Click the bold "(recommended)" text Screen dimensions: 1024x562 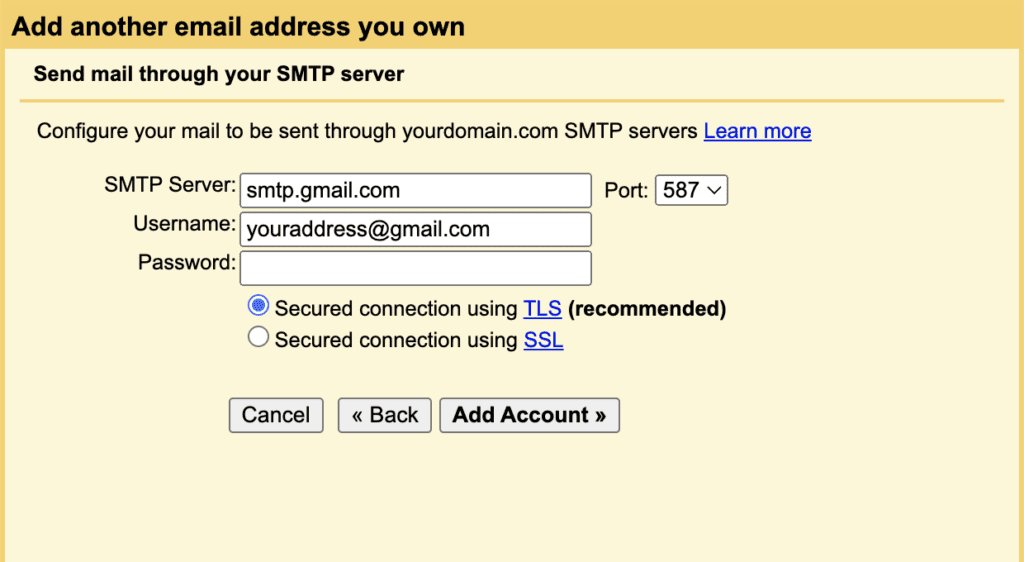[647, 309]
